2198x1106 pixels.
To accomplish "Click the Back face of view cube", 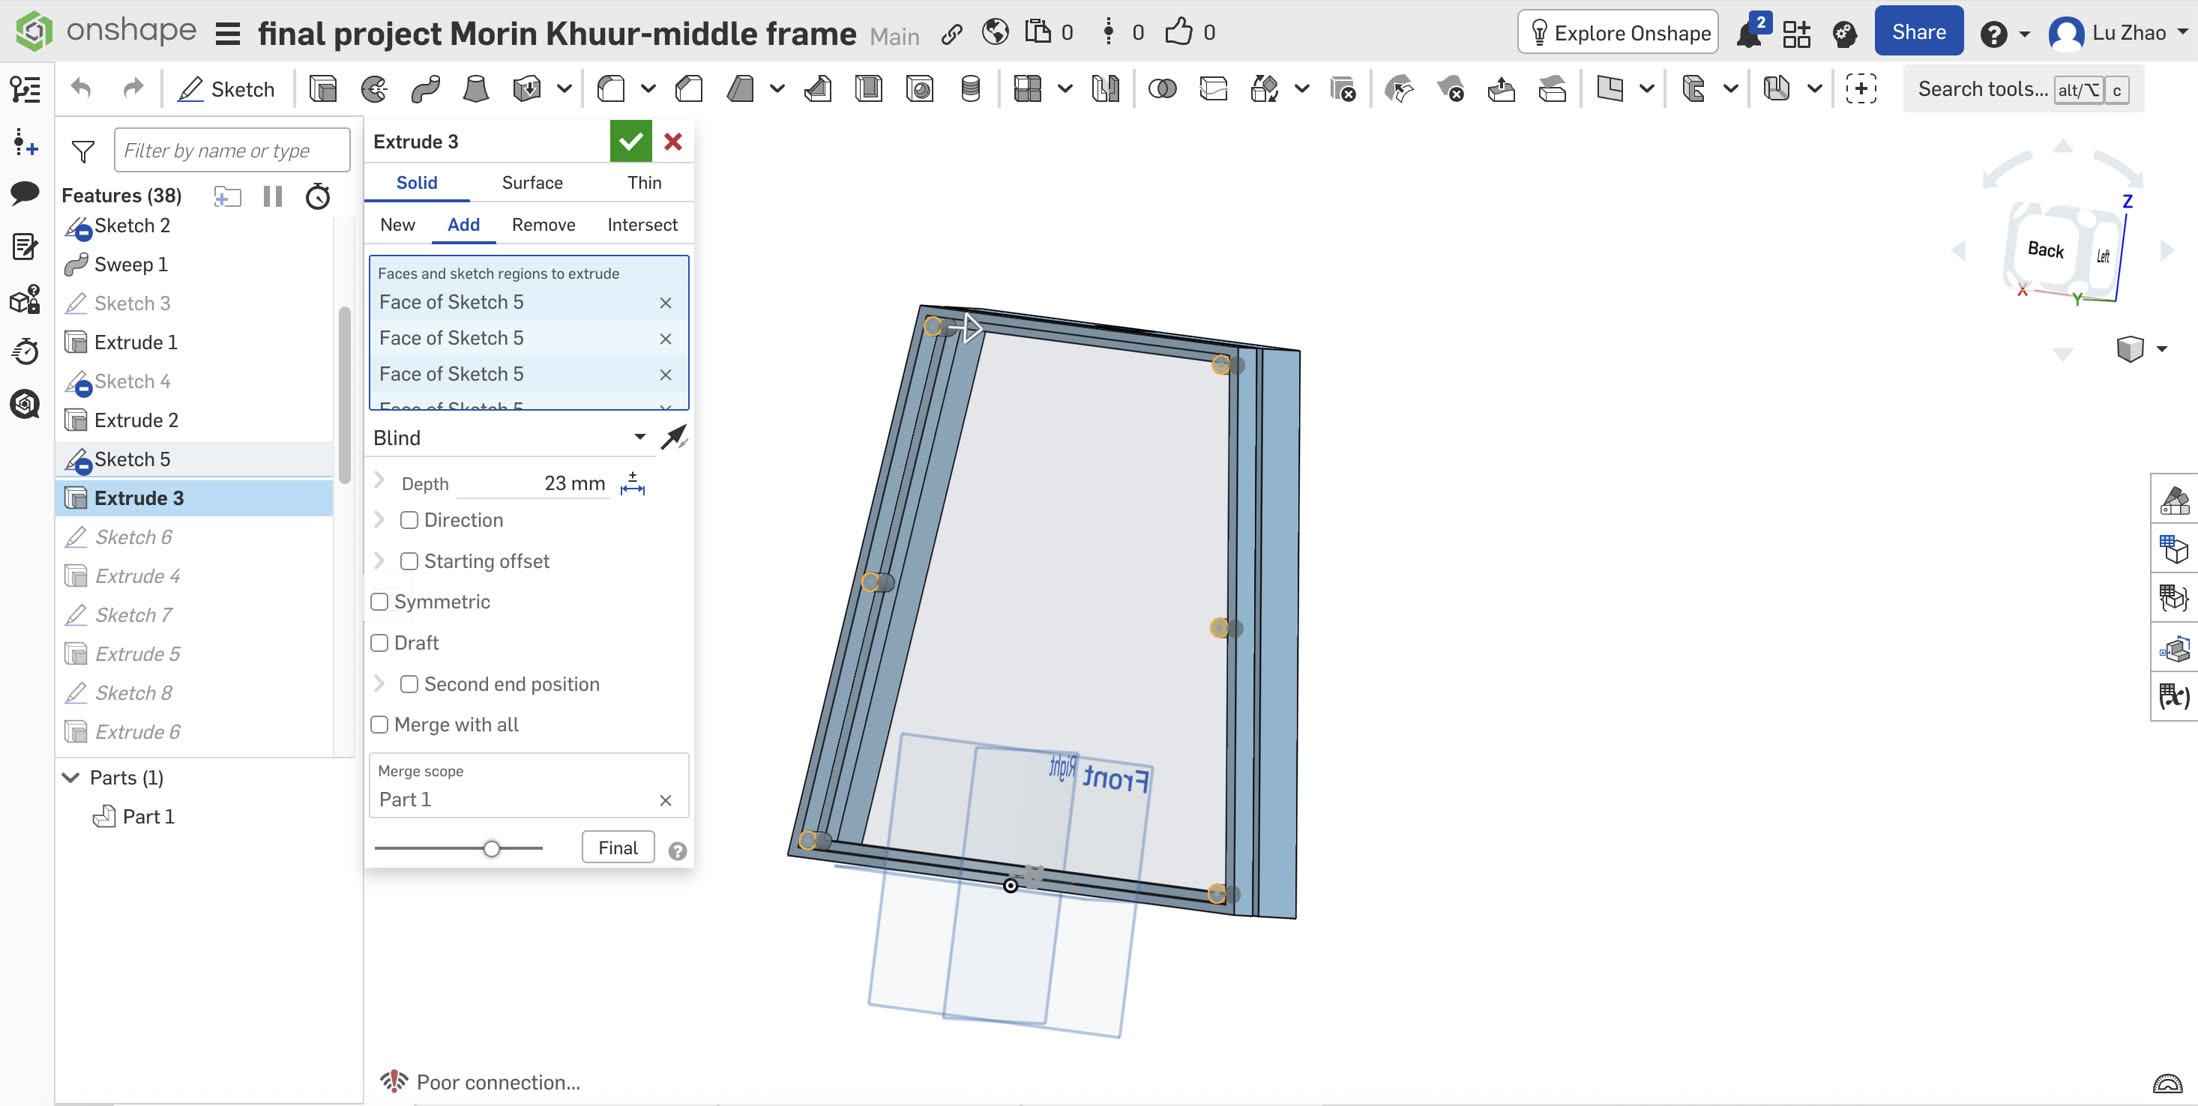I will tap(2045, 249).
